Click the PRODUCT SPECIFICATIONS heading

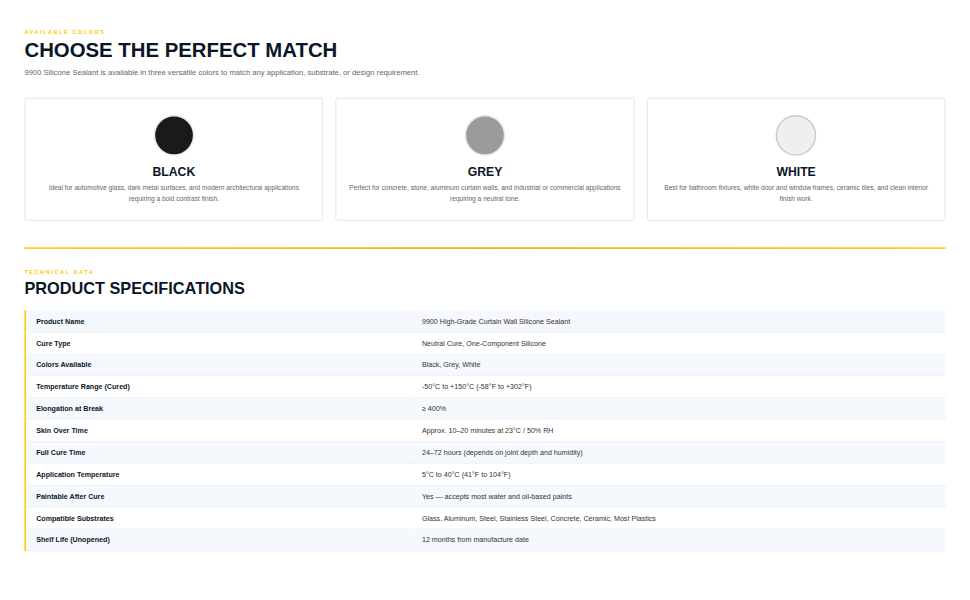(134, 288)
